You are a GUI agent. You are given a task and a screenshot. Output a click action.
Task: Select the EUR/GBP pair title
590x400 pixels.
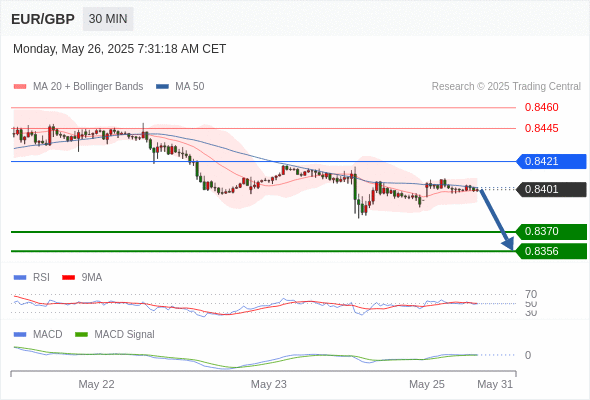(43, 19)
